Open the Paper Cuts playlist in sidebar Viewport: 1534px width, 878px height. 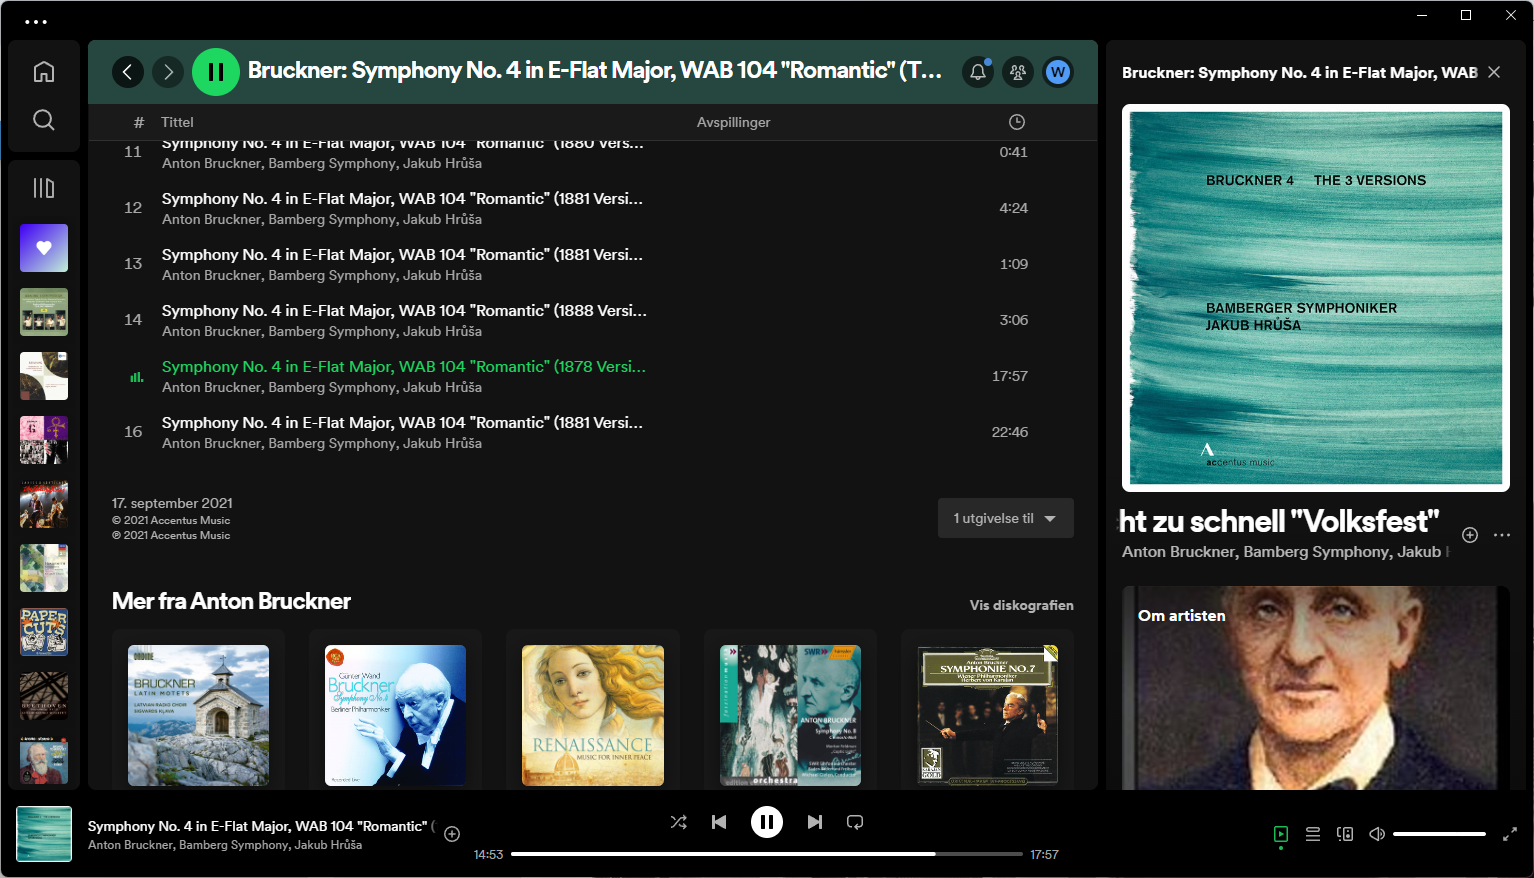click(44, 632)
